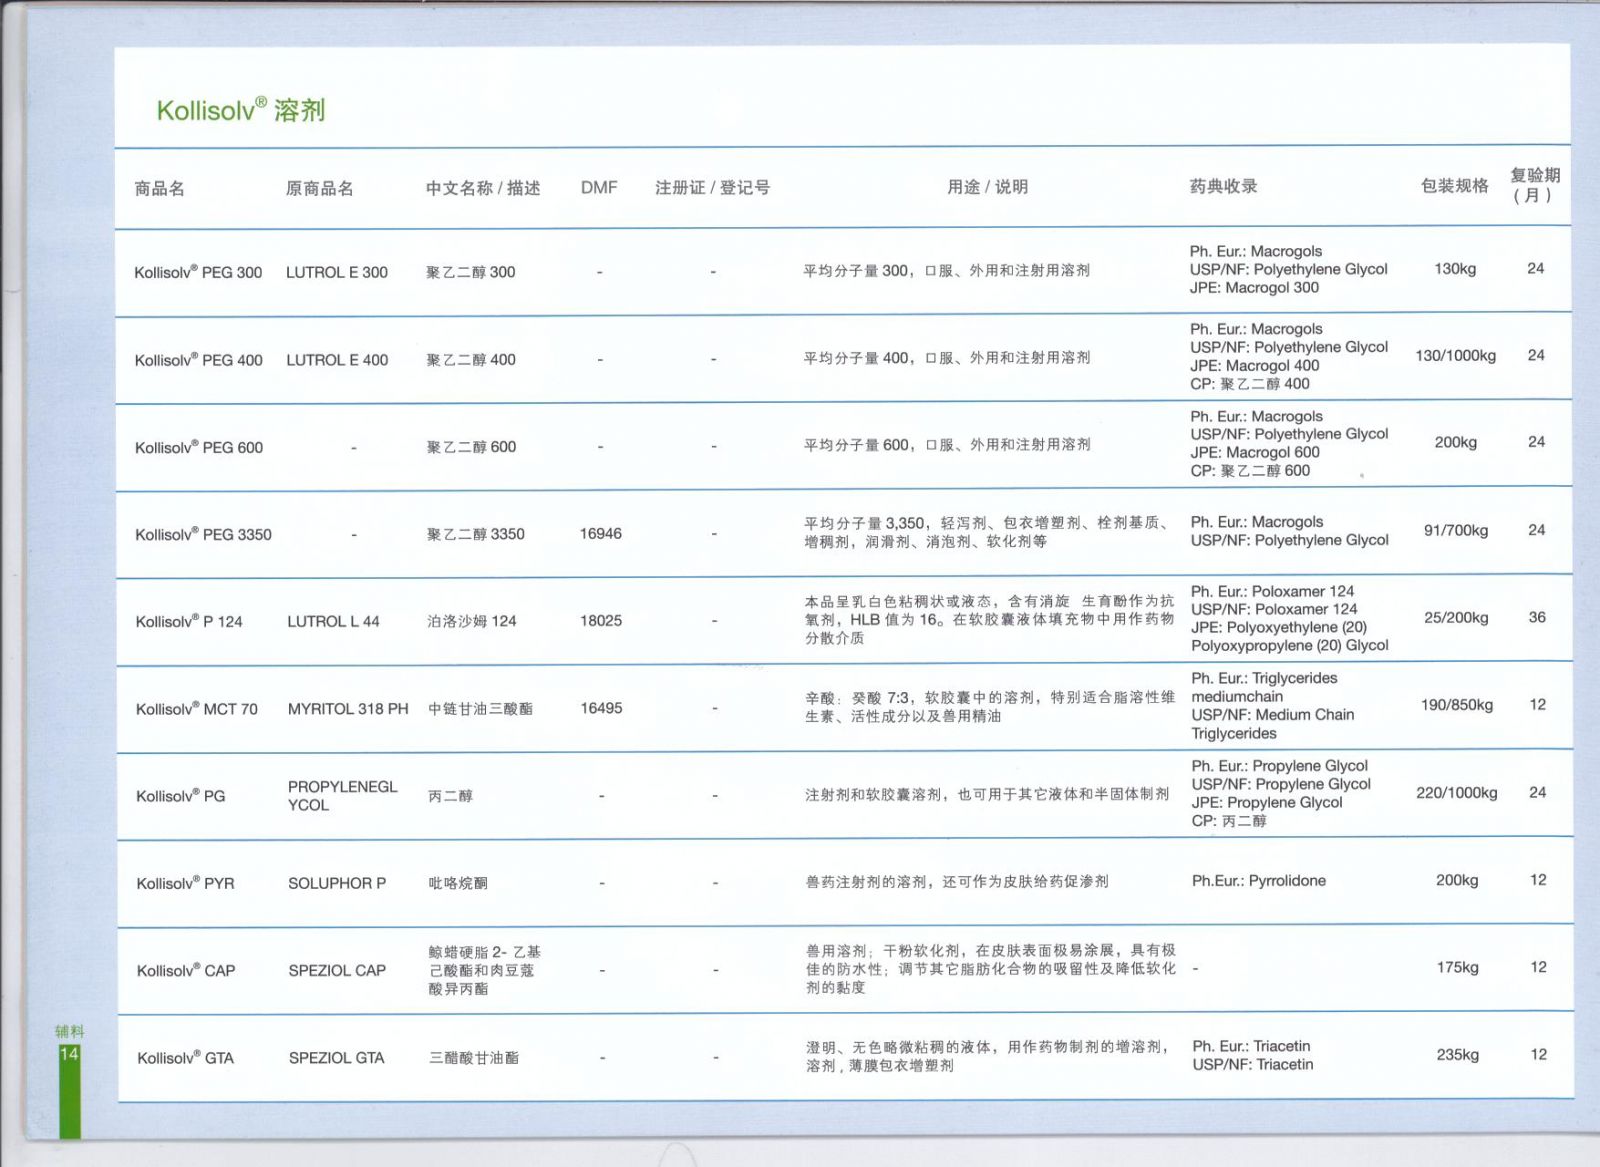The height and width of the screenshot is (1167, 1600).
Task: Select the 药典收录 column header
Action: [1224, 186]
